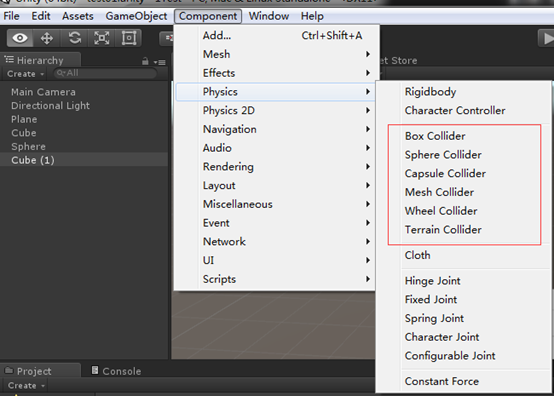The height and width of the screenshot is (396, 554).
Task: Add a Spring Joint component
Action: tap(464, 318)
